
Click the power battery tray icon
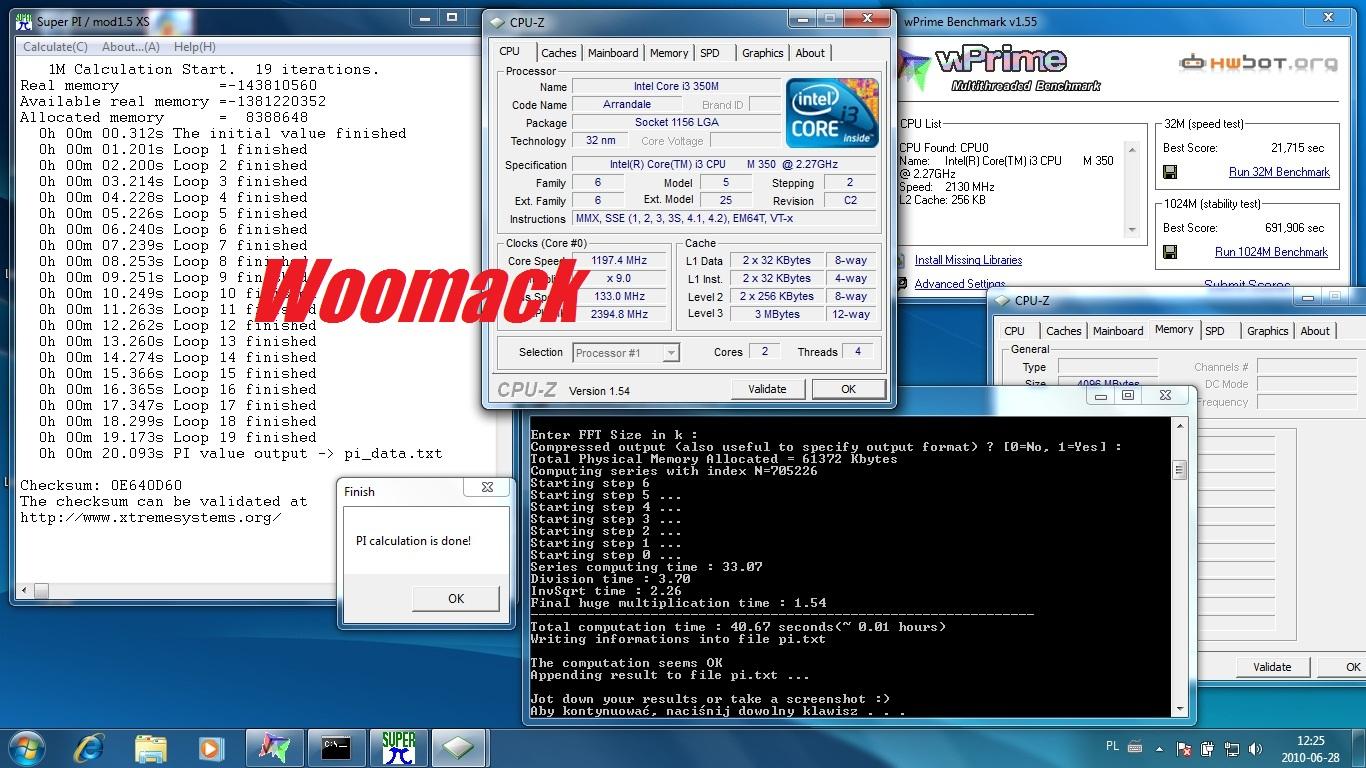1210,748
